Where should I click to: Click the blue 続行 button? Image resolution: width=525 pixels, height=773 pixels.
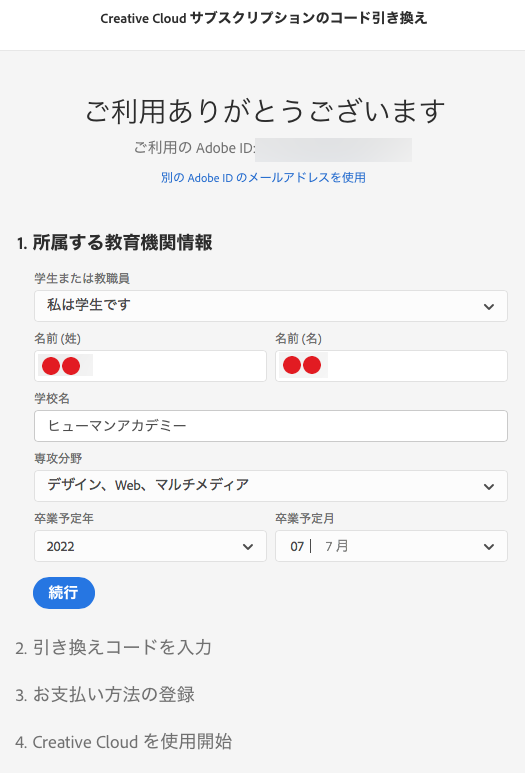(64, 593)
